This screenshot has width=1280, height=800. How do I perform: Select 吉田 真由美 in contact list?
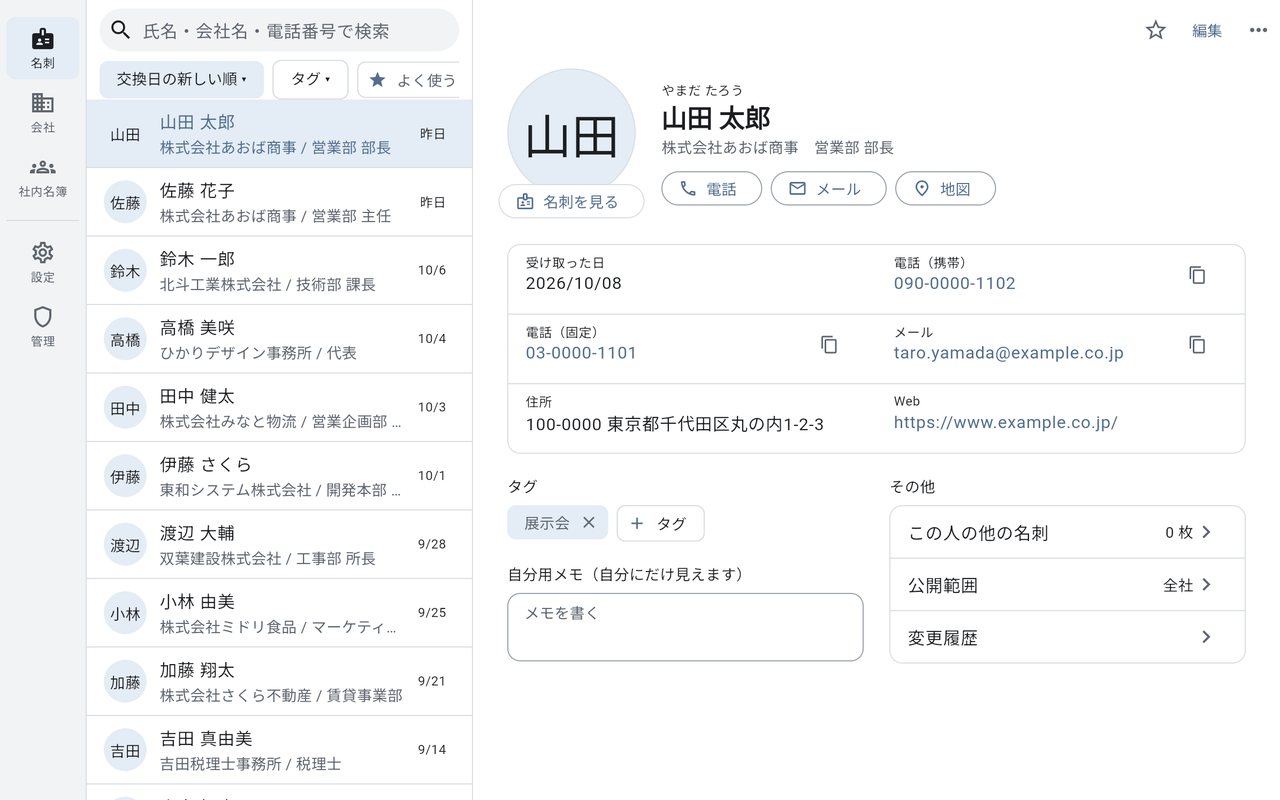279,750
